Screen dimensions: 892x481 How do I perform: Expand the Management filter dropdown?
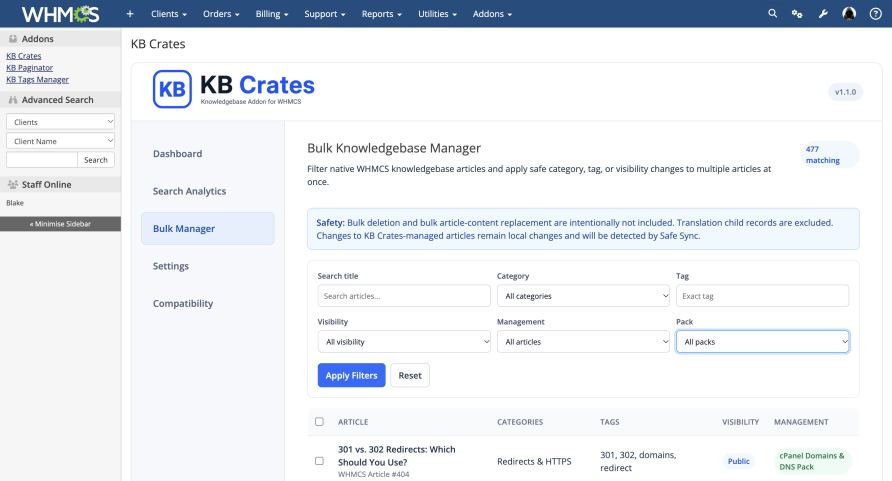583,342
